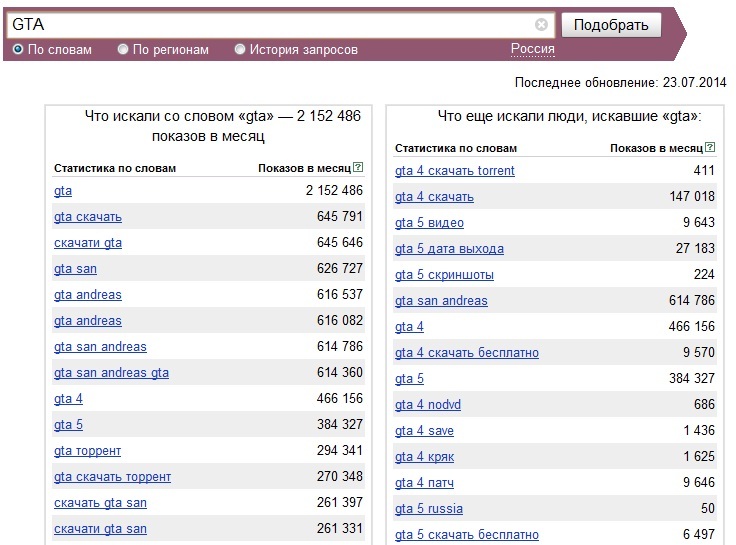Screen dimensions: 736x545
Task: Open the скачати gta san link
Action: point(100,529)
